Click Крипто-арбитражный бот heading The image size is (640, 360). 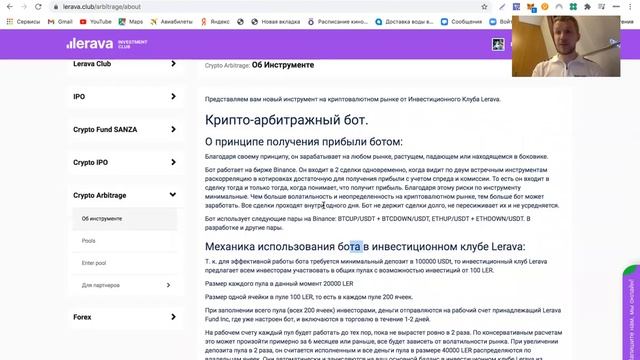point(287,120)
